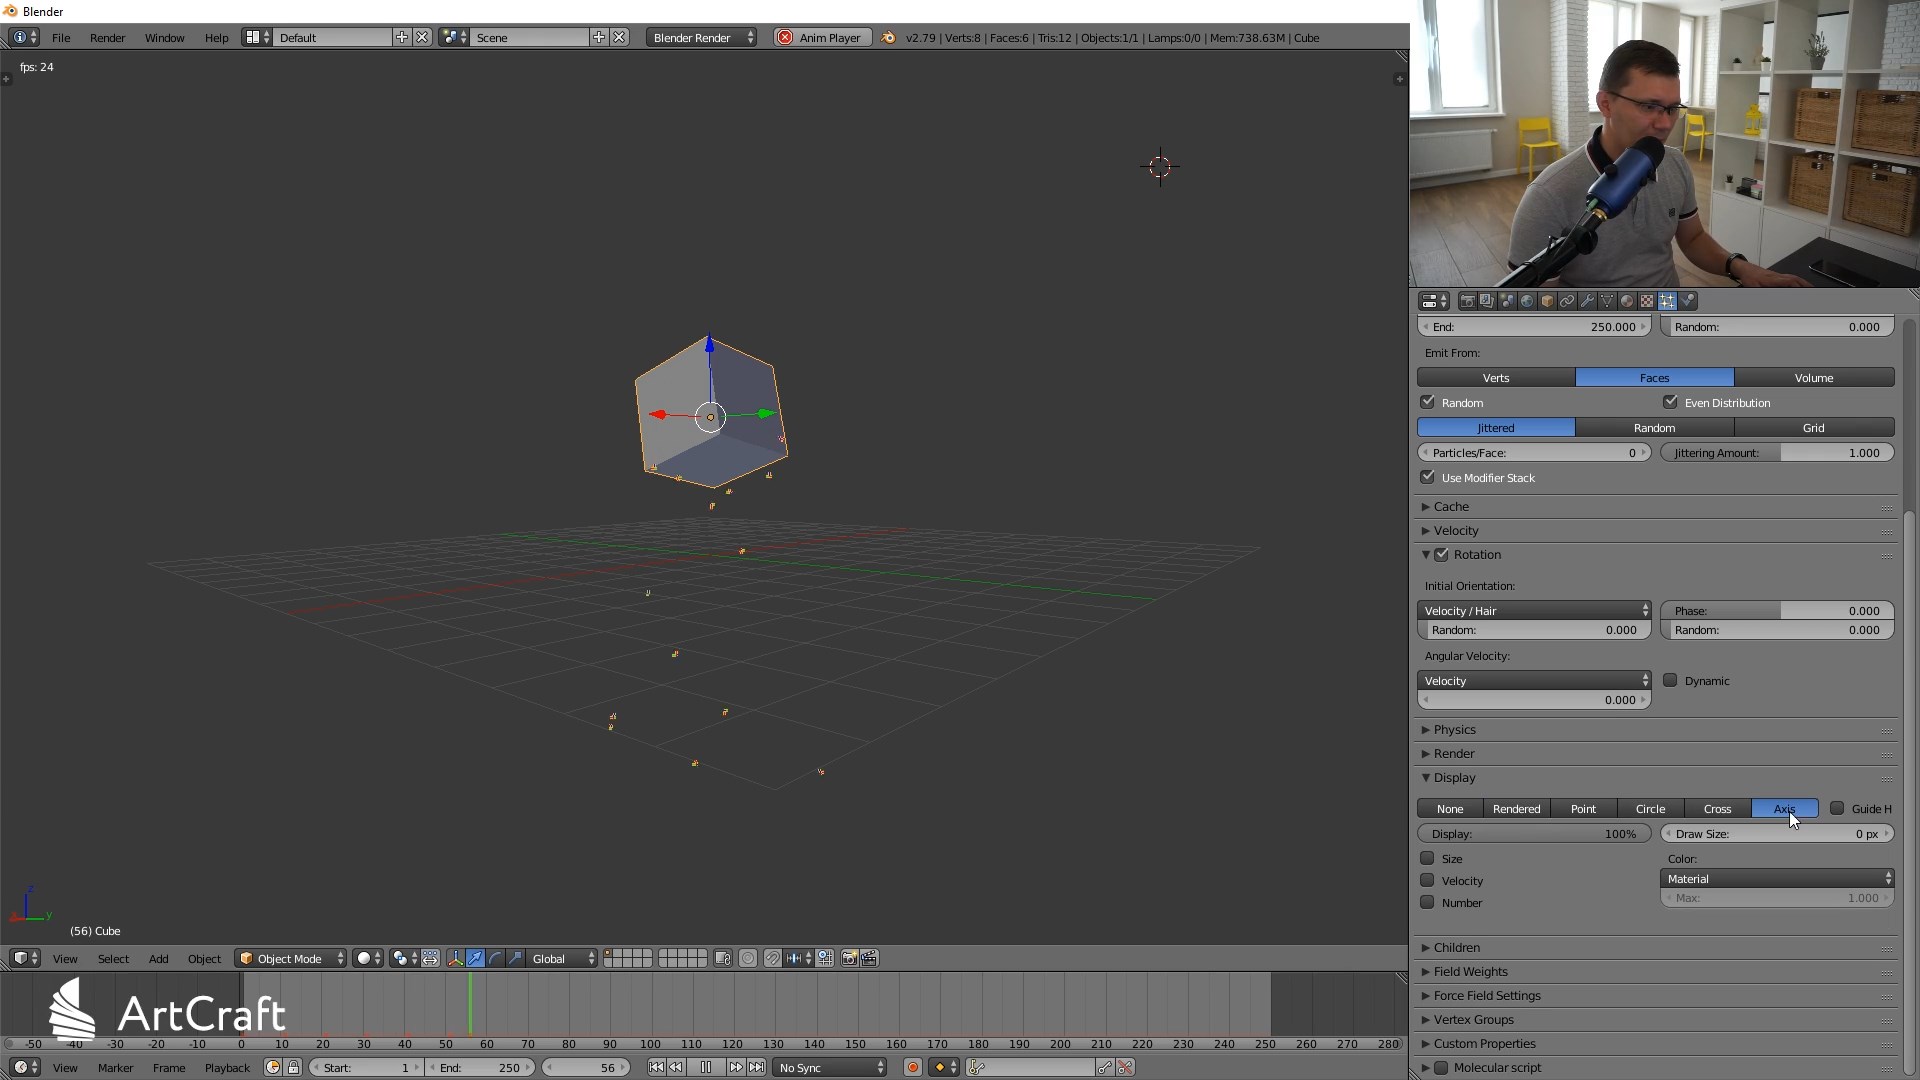Uncheck the Even Distribution checkbox

pyautogui.click(x=1670, y=402)
